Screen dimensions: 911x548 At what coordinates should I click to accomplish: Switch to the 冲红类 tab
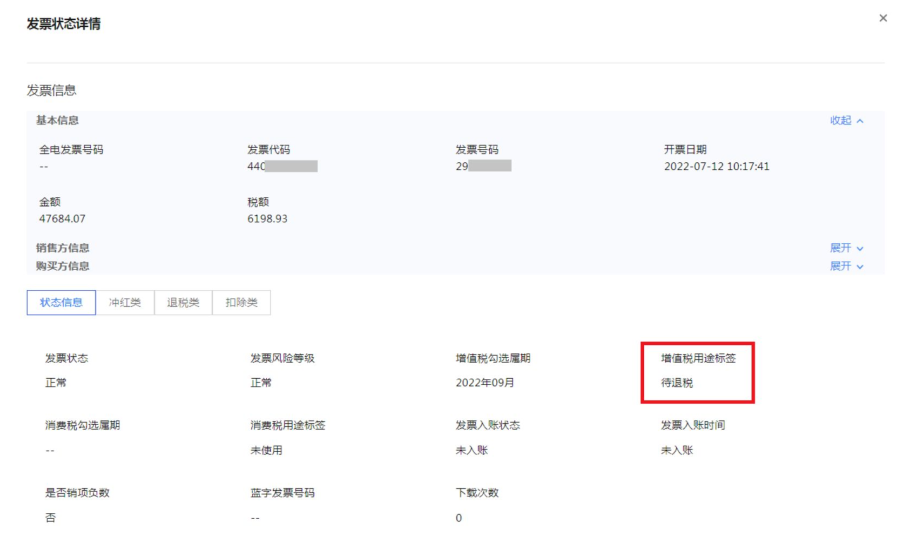pyautogui.click(x=125, y=303)
